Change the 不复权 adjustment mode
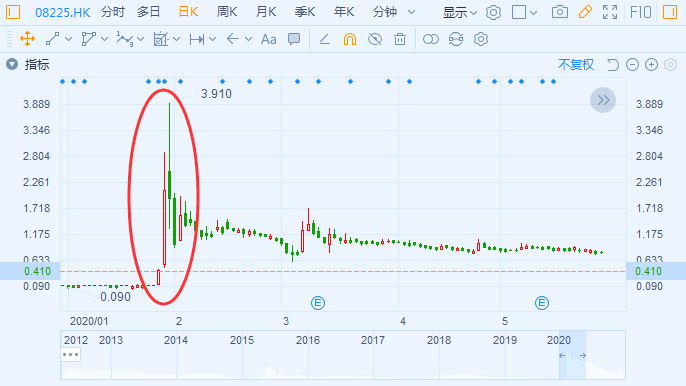Screen dimensions: 686x386 576,65
